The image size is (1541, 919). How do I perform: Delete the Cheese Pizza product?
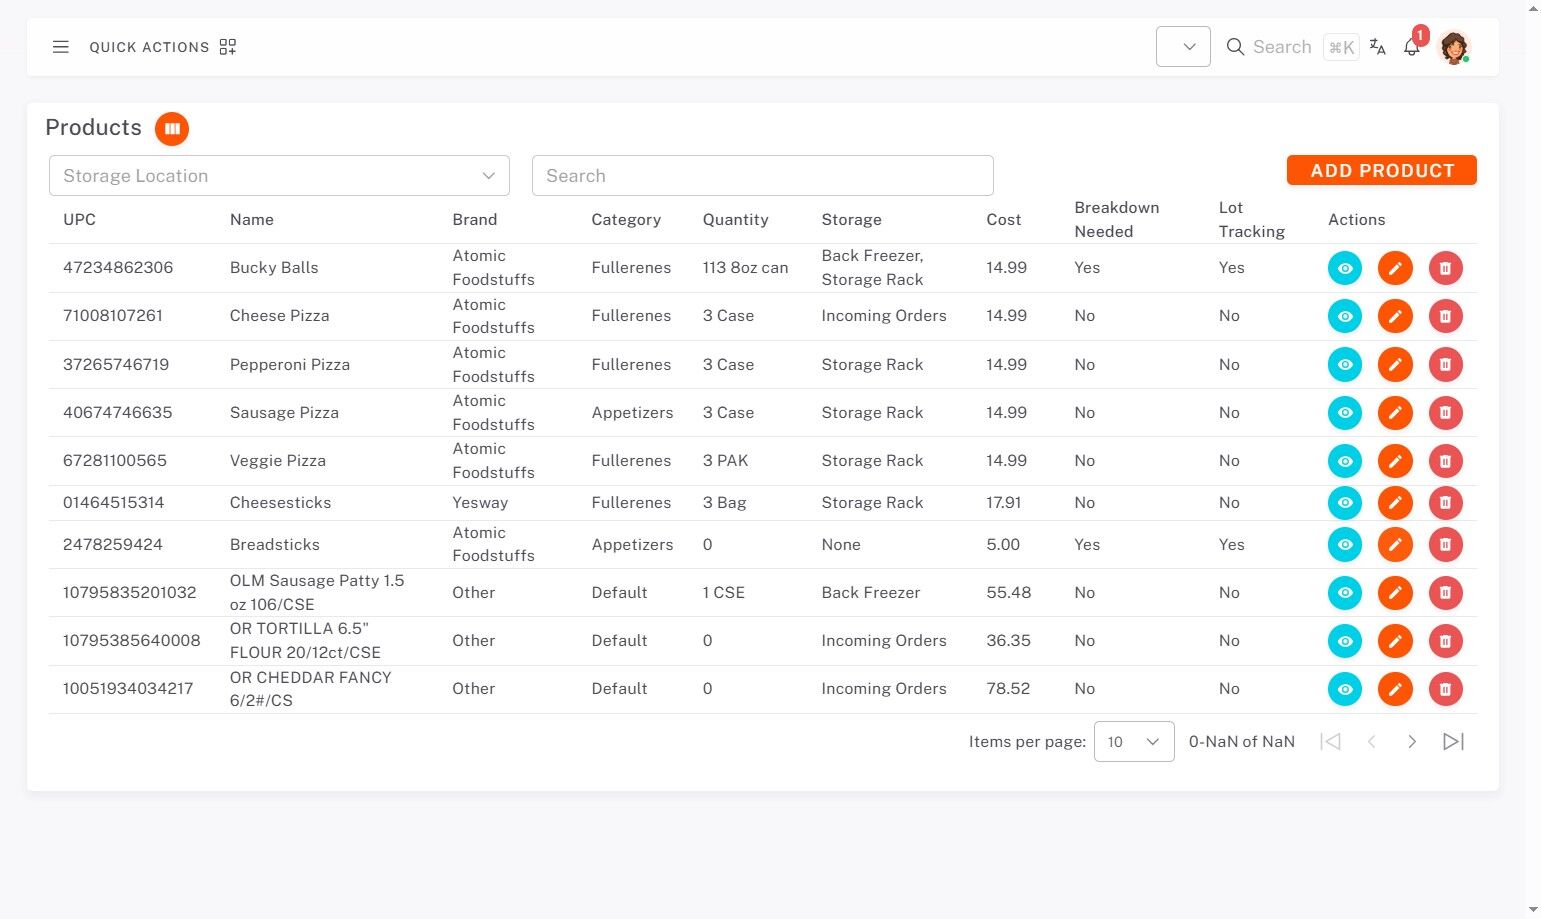pyautogui.click(x=1445, y=316)
